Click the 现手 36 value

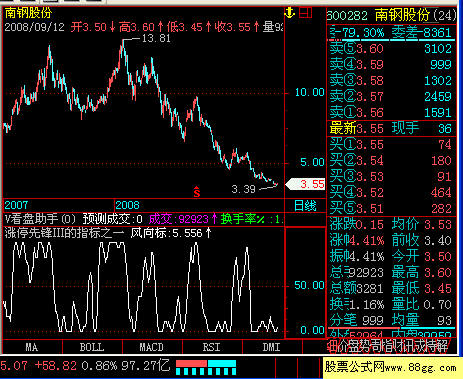[x=422, y=128]
